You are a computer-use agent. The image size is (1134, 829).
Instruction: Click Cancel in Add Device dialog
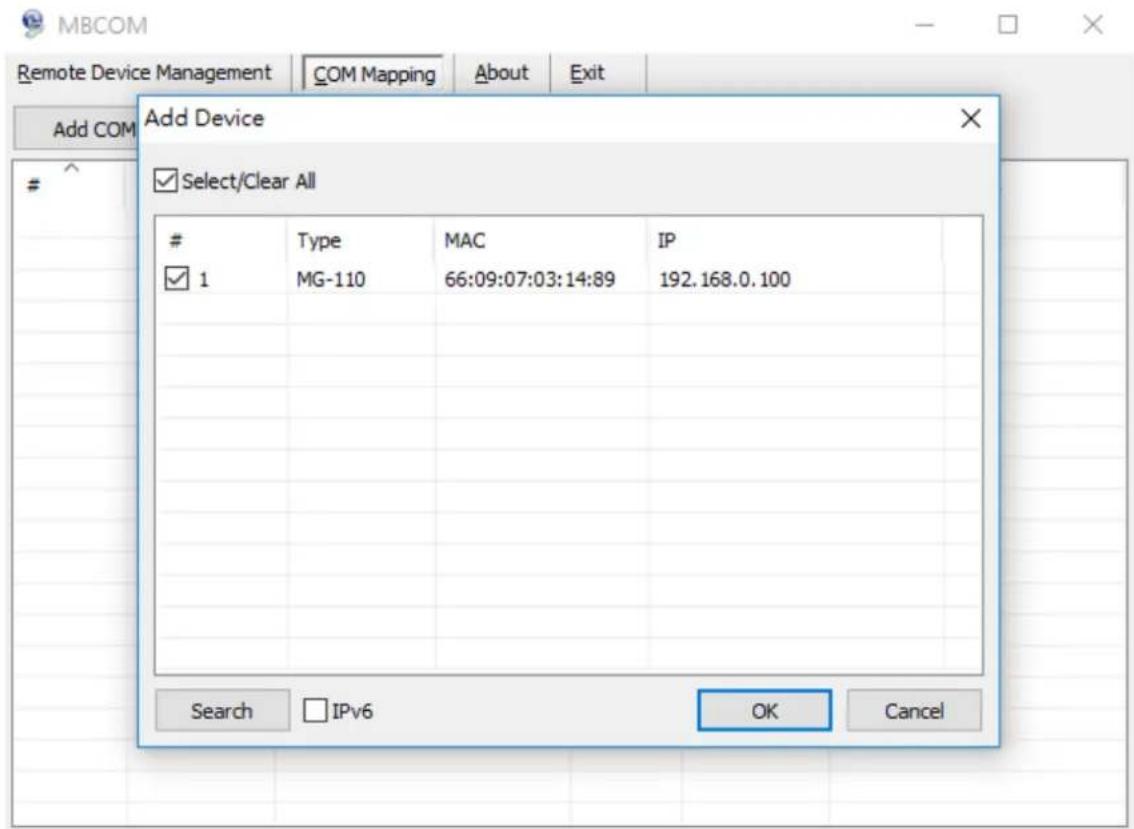click(914, 710)
